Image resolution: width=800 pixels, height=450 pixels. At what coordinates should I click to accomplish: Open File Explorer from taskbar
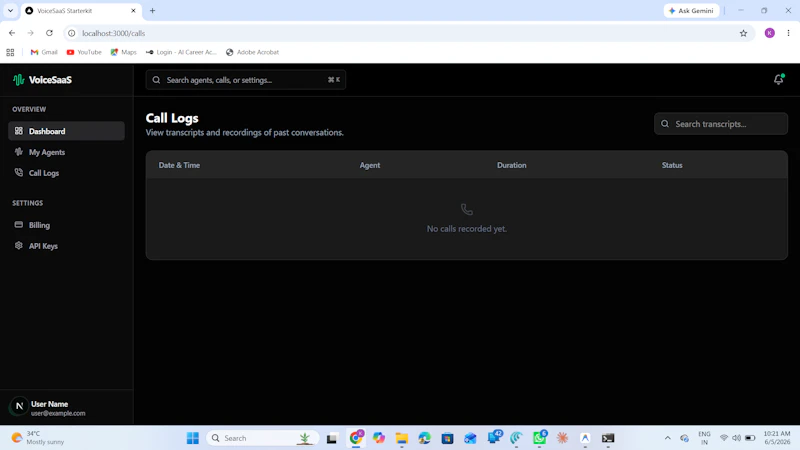(x=402, y=438)
